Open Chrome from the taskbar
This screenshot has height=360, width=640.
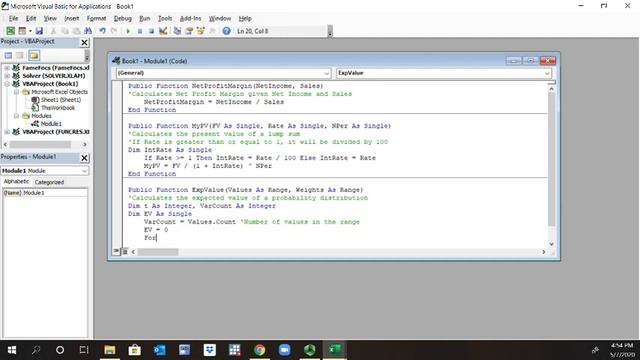point(260,350)
